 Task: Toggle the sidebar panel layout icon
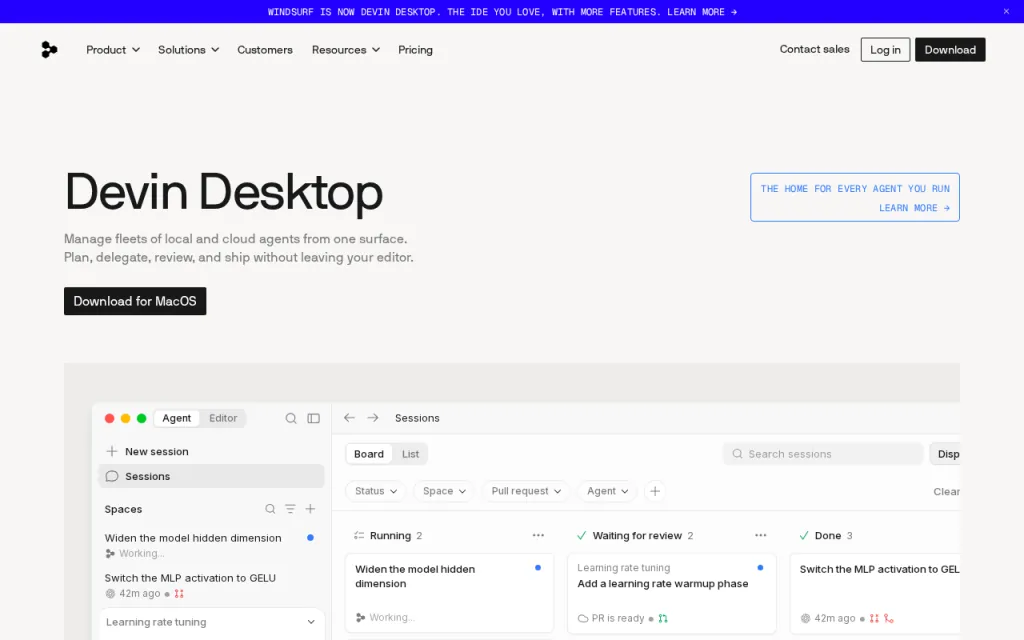313,418
